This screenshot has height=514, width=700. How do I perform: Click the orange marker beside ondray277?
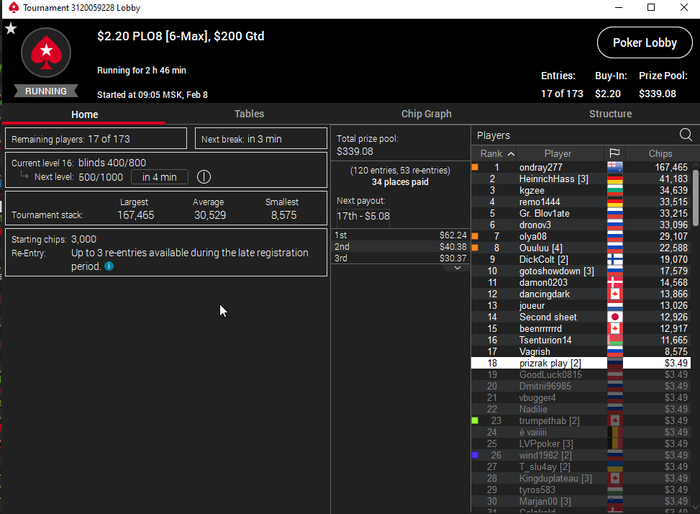tap(475, 167)
